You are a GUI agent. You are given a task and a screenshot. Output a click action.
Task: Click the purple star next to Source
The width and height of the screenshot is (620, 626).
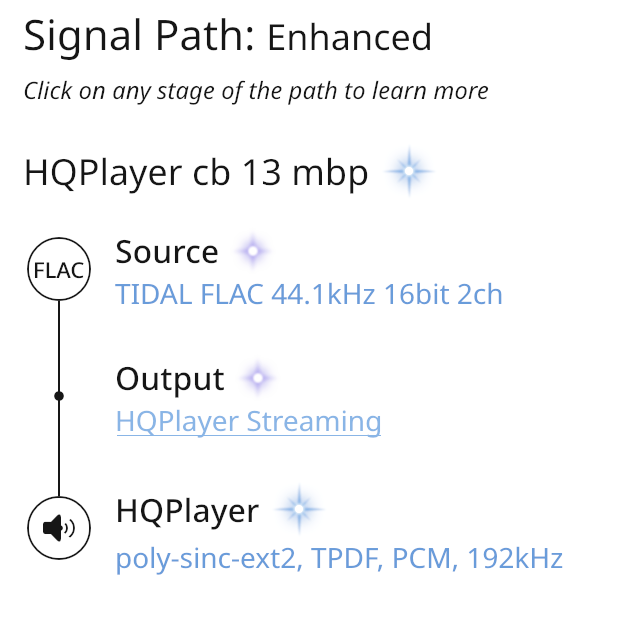[x=253, y=251]
